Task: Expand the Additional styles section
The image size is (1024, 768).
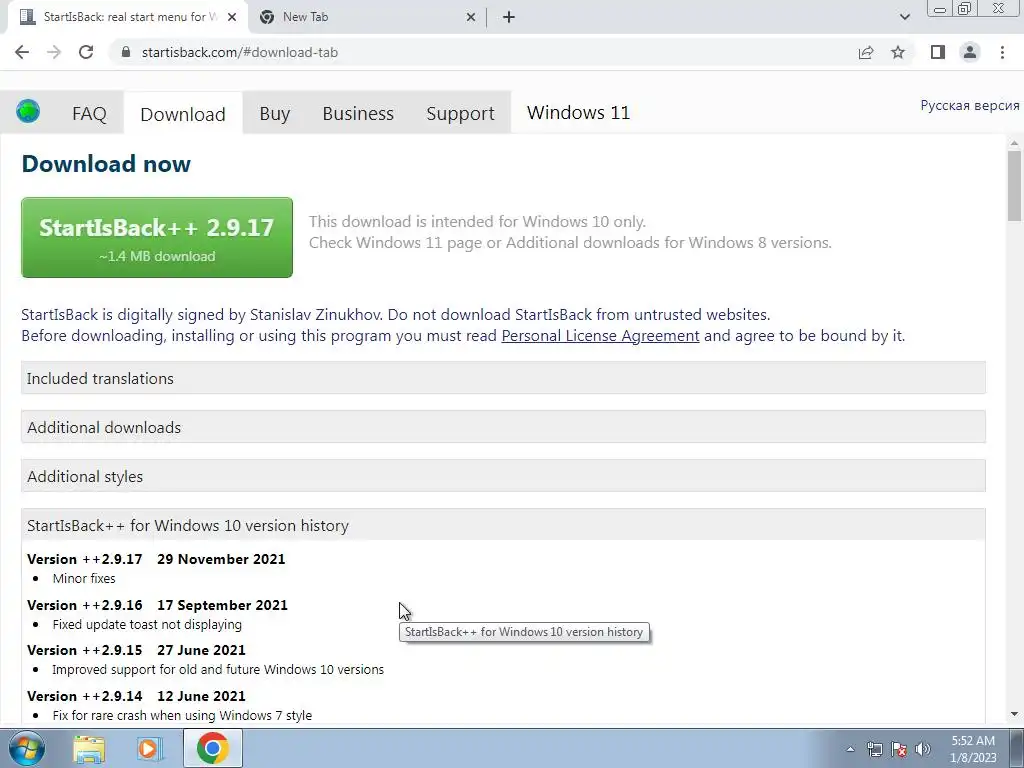Action: tap(503, 476)
